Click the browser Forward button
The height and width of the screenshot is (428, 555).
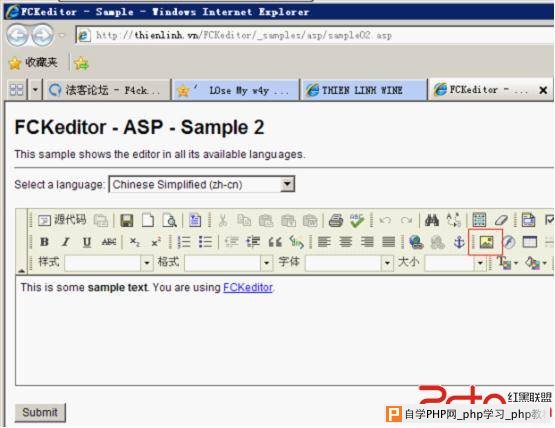tap(43, 35)
